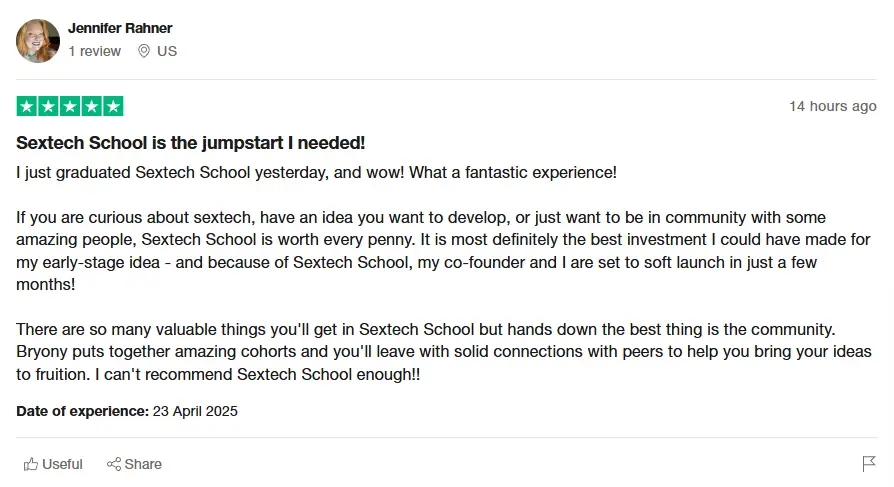894x487 pixels.
Task: Click the fifth green rating star
Action: tap(113, 106)
